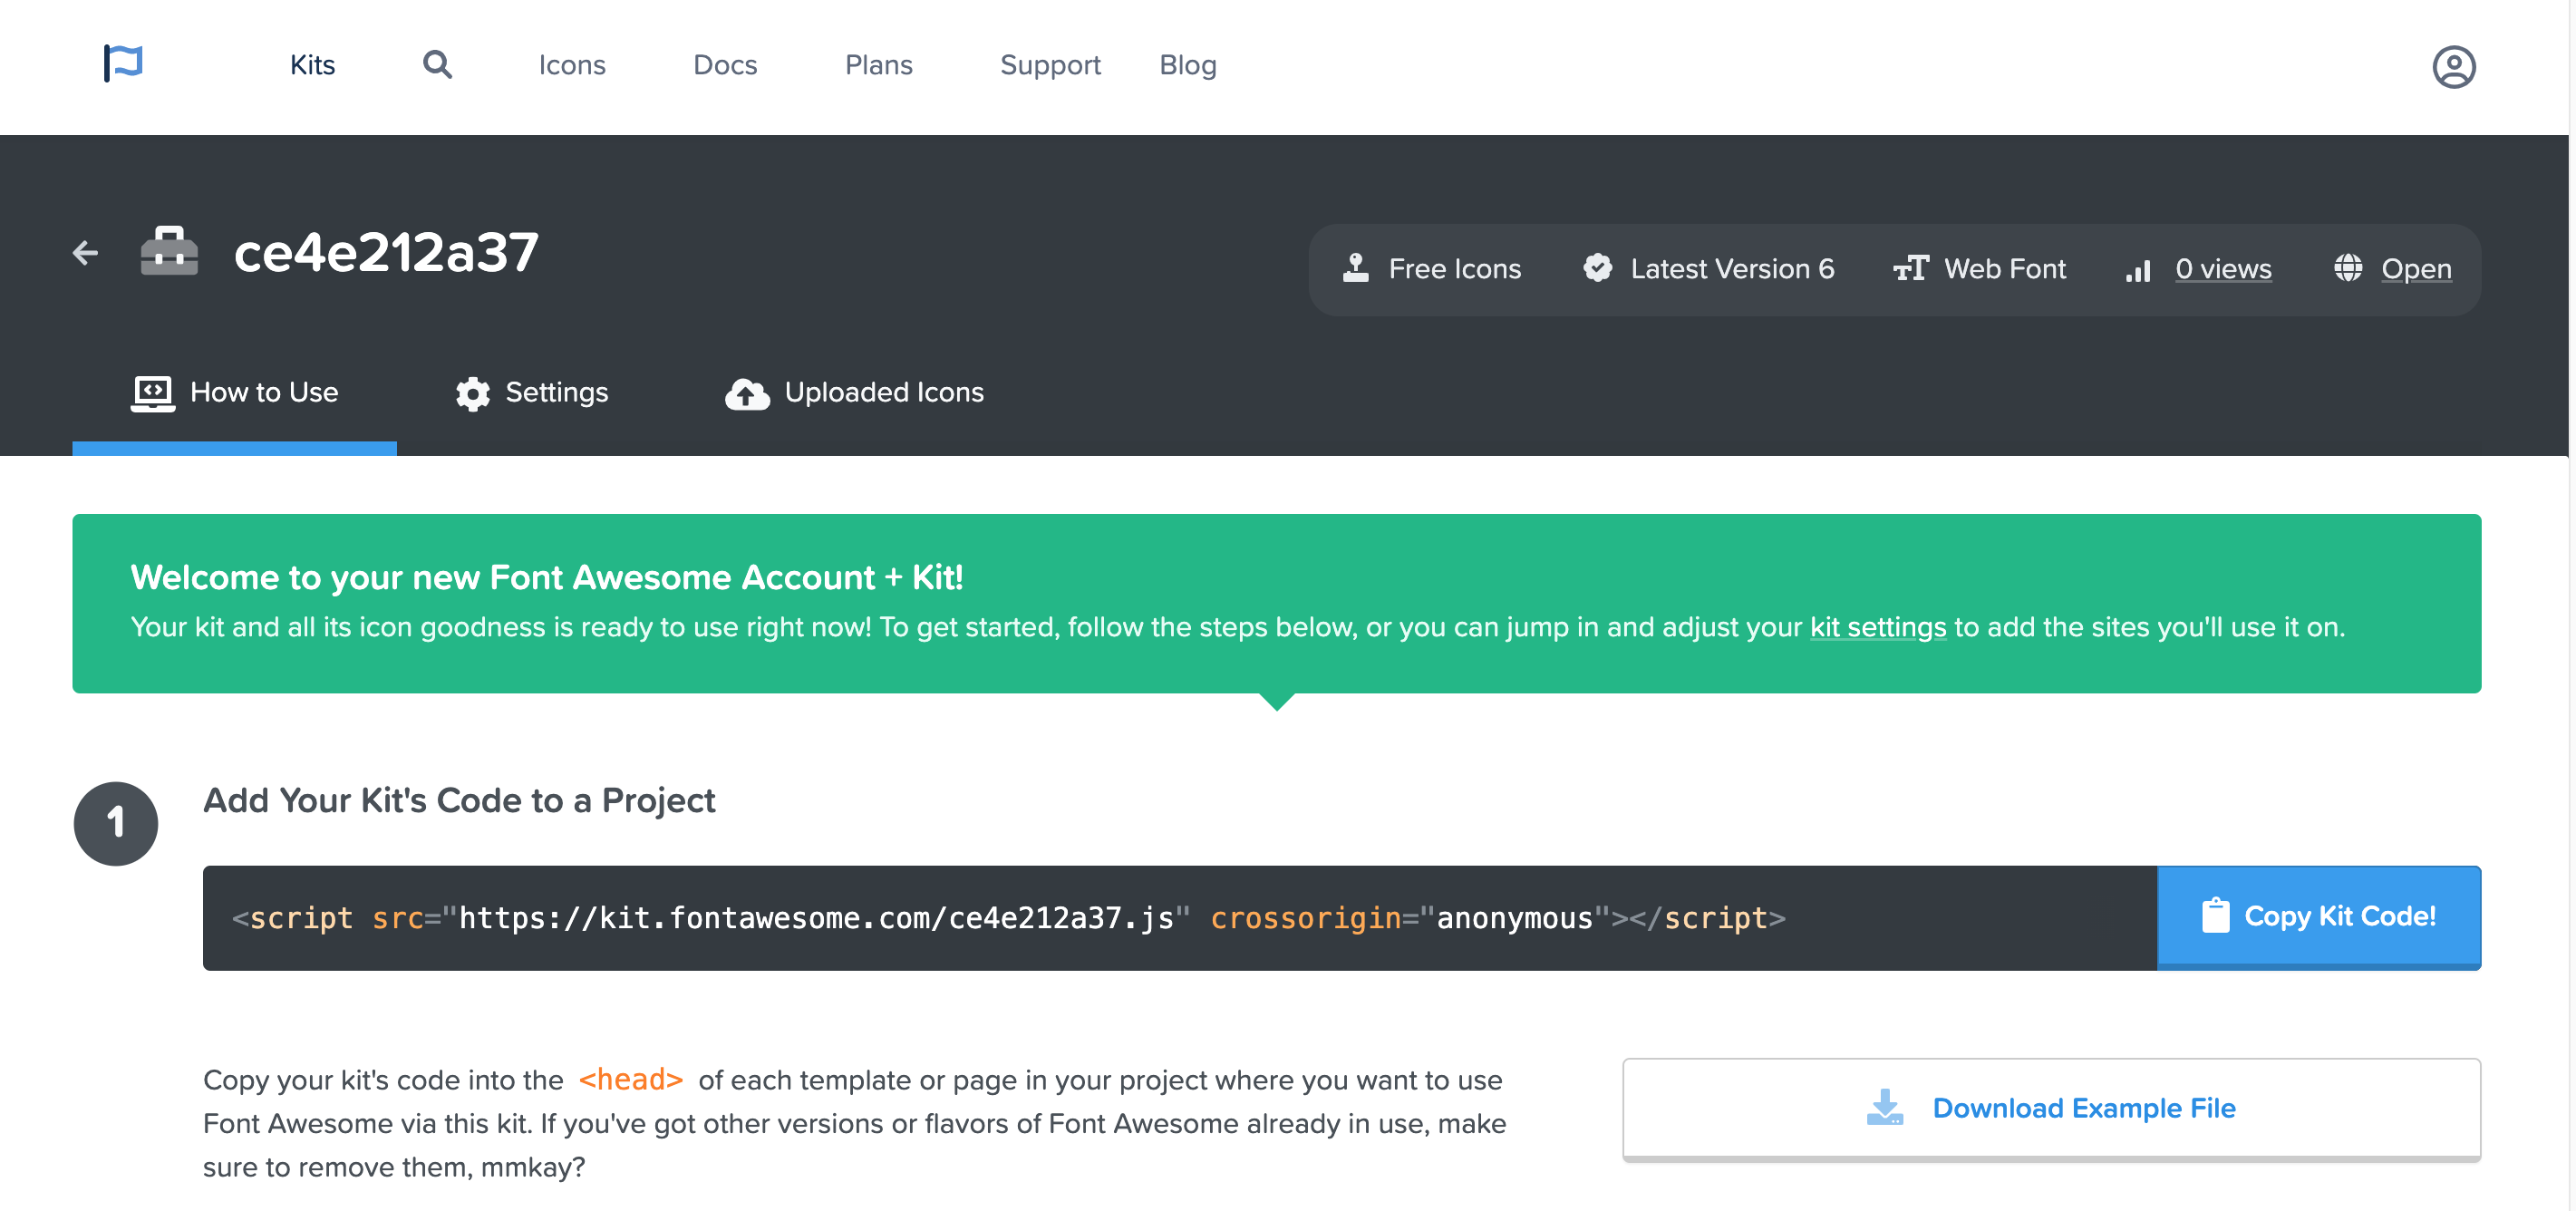Click the Free Icons stamp icon
Image resolution: width=2576 pixels, height=1211 pixels.
(1355, 268)
